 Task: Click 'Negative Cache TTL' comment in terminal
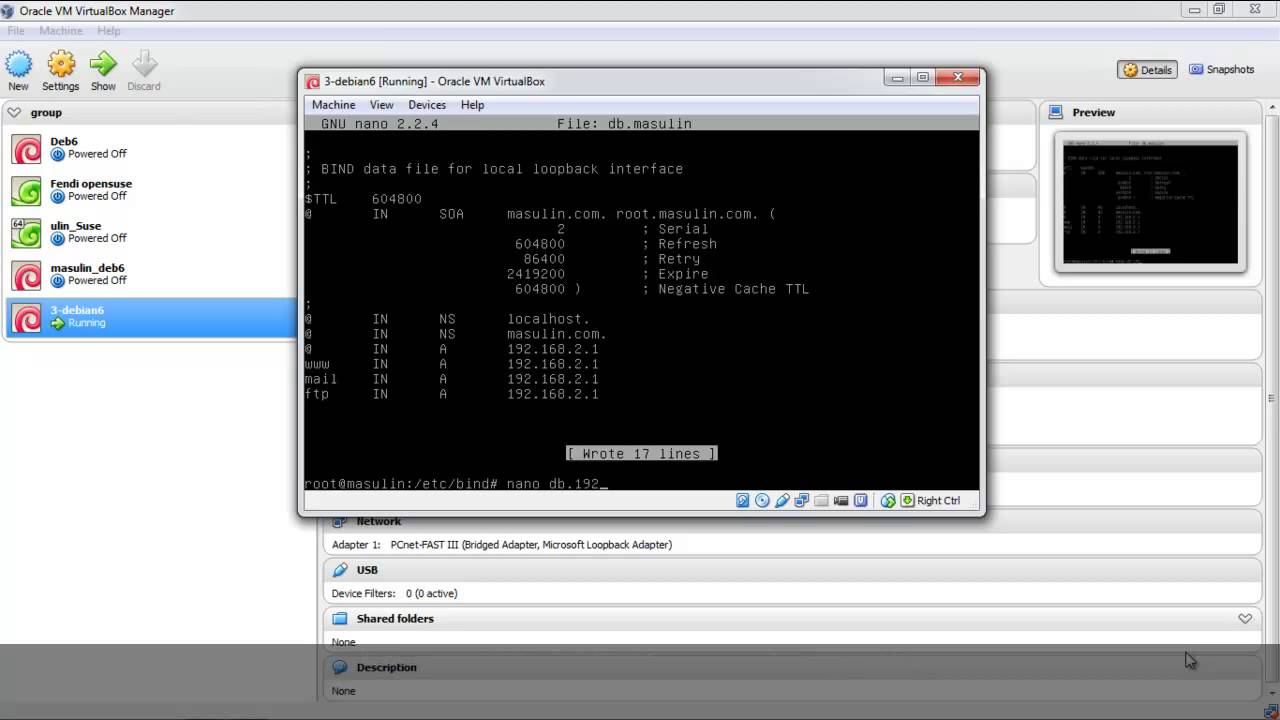(733, 289)
